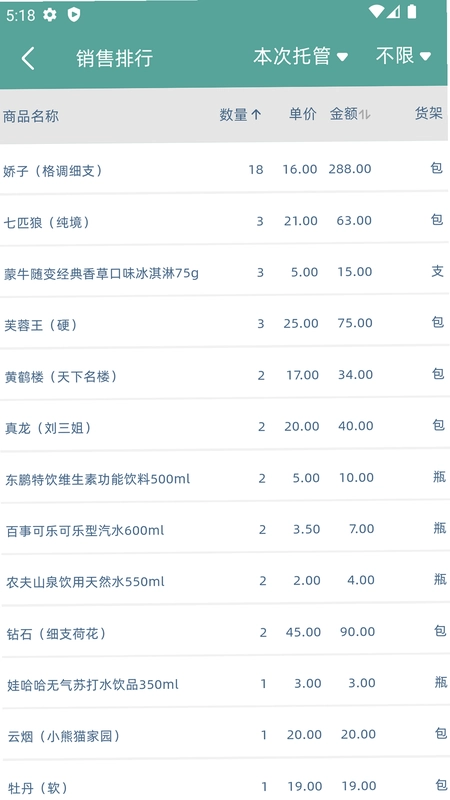Tap the 商品名称 column header
The width and height of the screenshot is (450, 800).
(31, 116)
